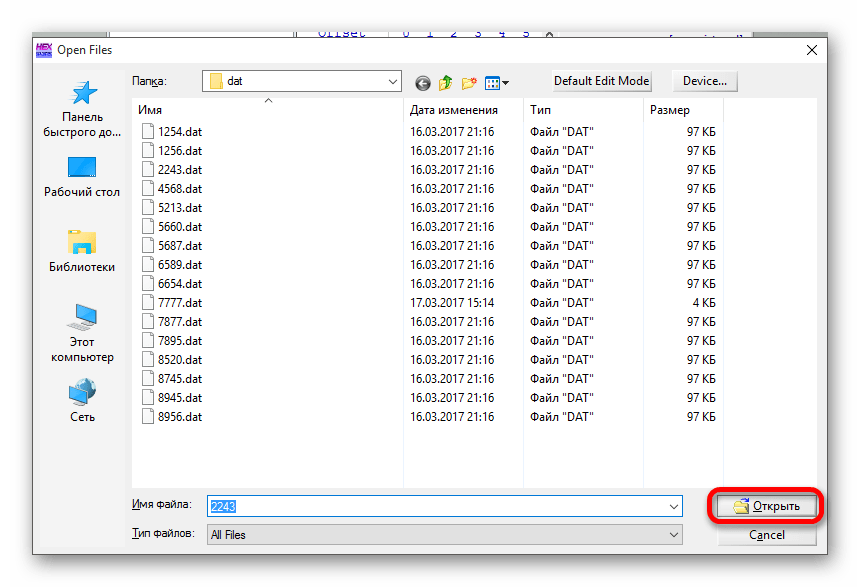Click the Default Edit Mode button
Viewport: 860px width, 587px height.
click(x=602, y=81)
